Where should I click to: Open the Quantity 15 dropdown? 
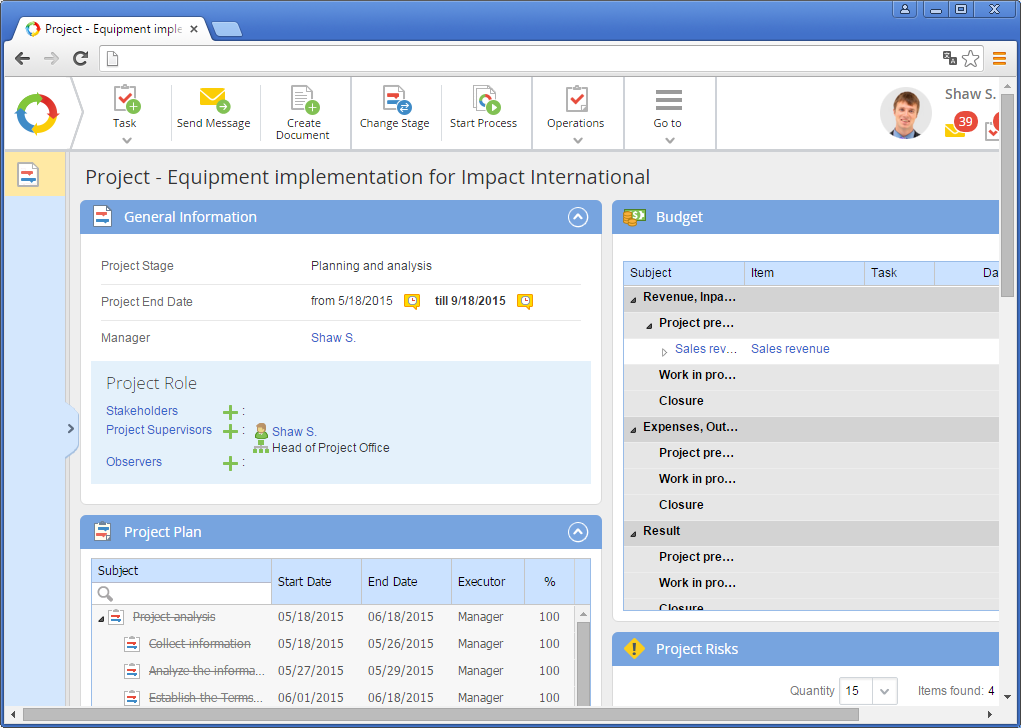884,691
